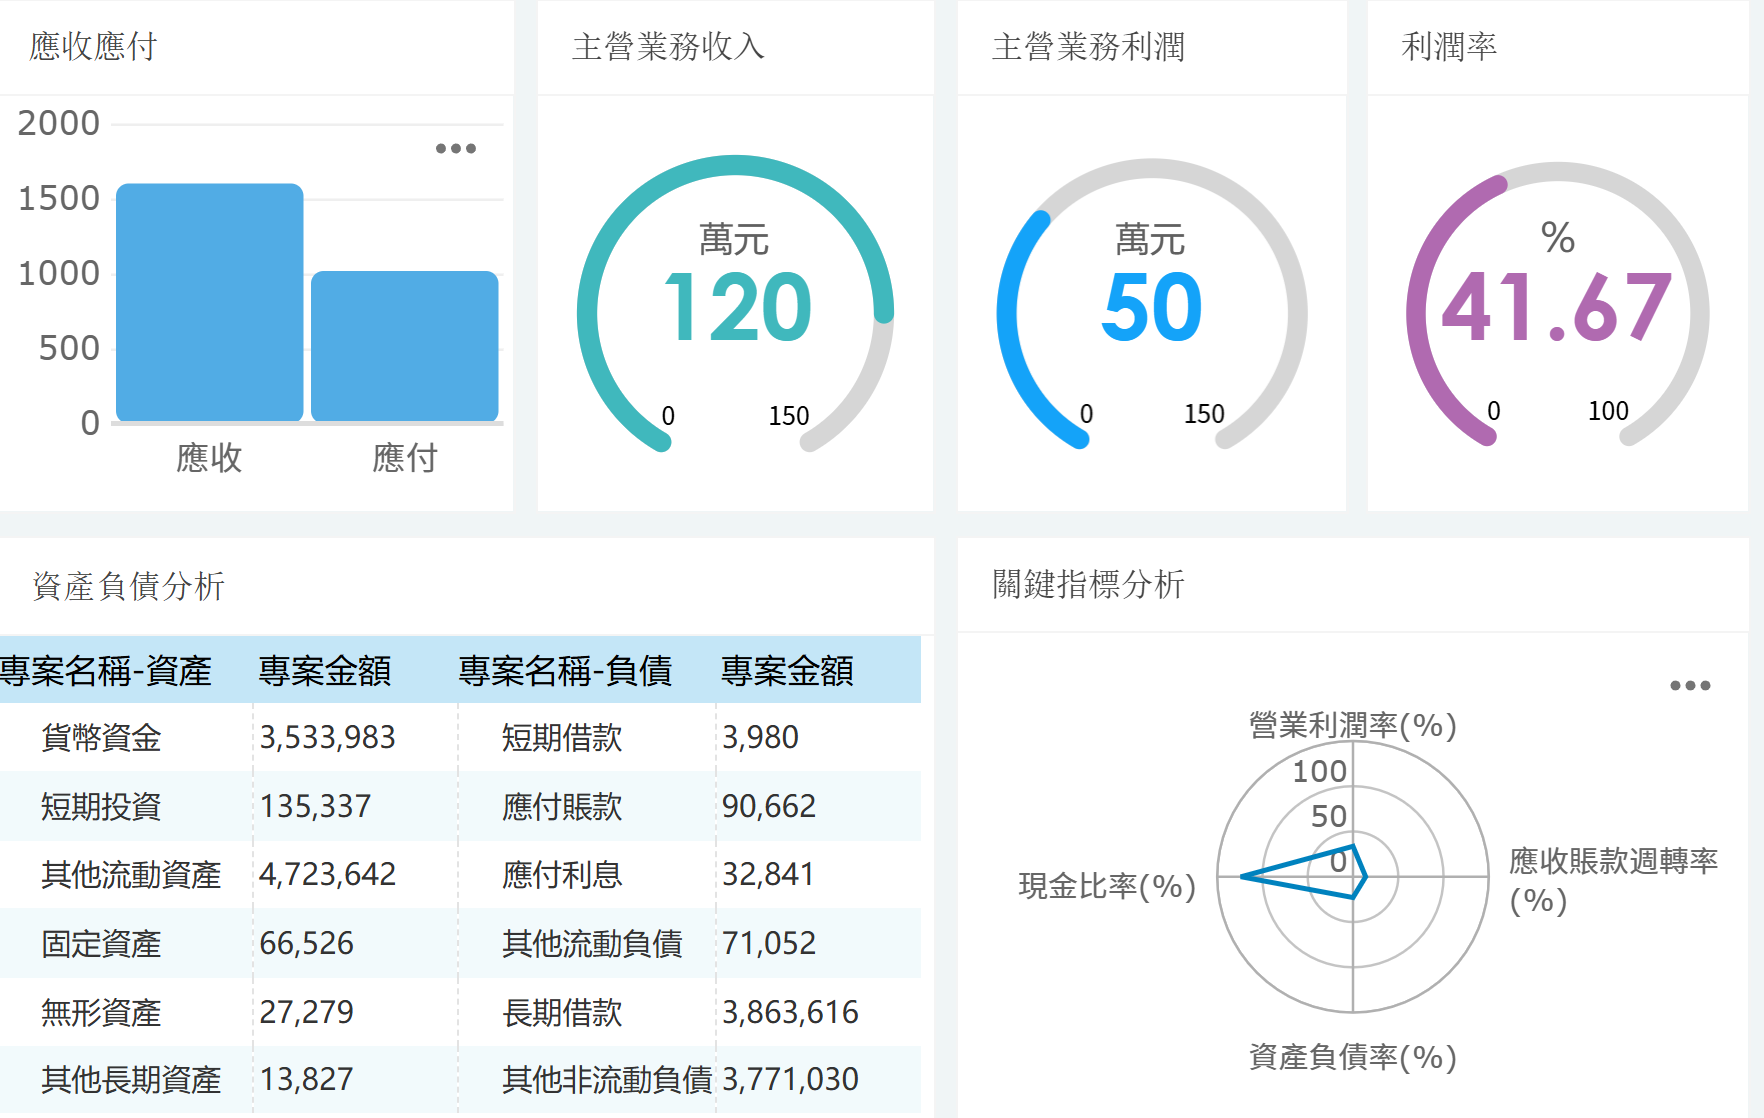Click the 應付賬款 amount 90,662
Screen dimensions: 1764x1118
(x=768, y=806)
